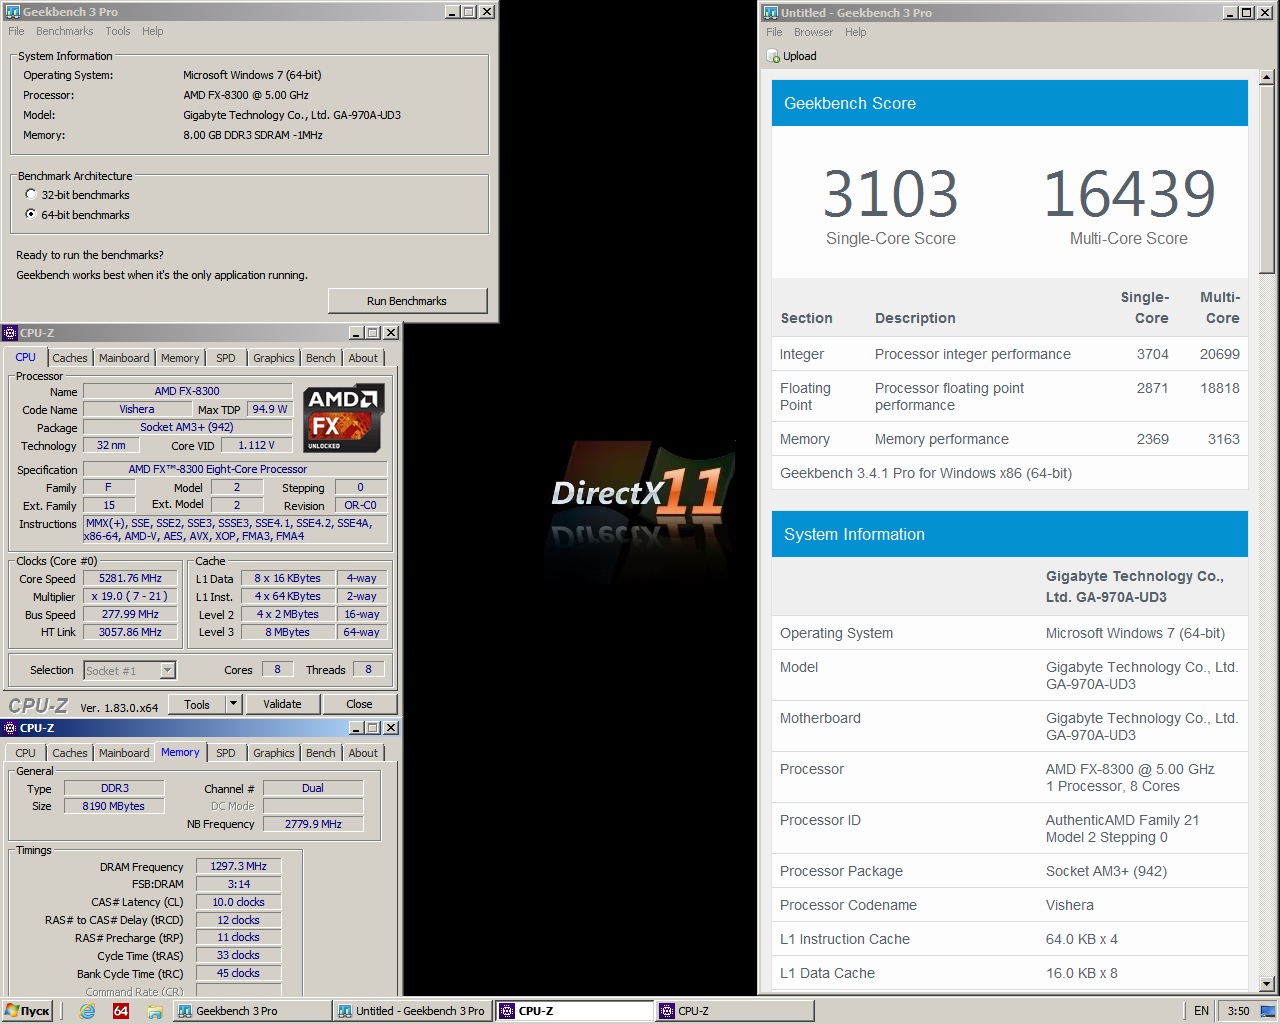Switch to SPD tab in upper CPU-Z
The width and height of the screenshot is (1280, 1024).
226,358
